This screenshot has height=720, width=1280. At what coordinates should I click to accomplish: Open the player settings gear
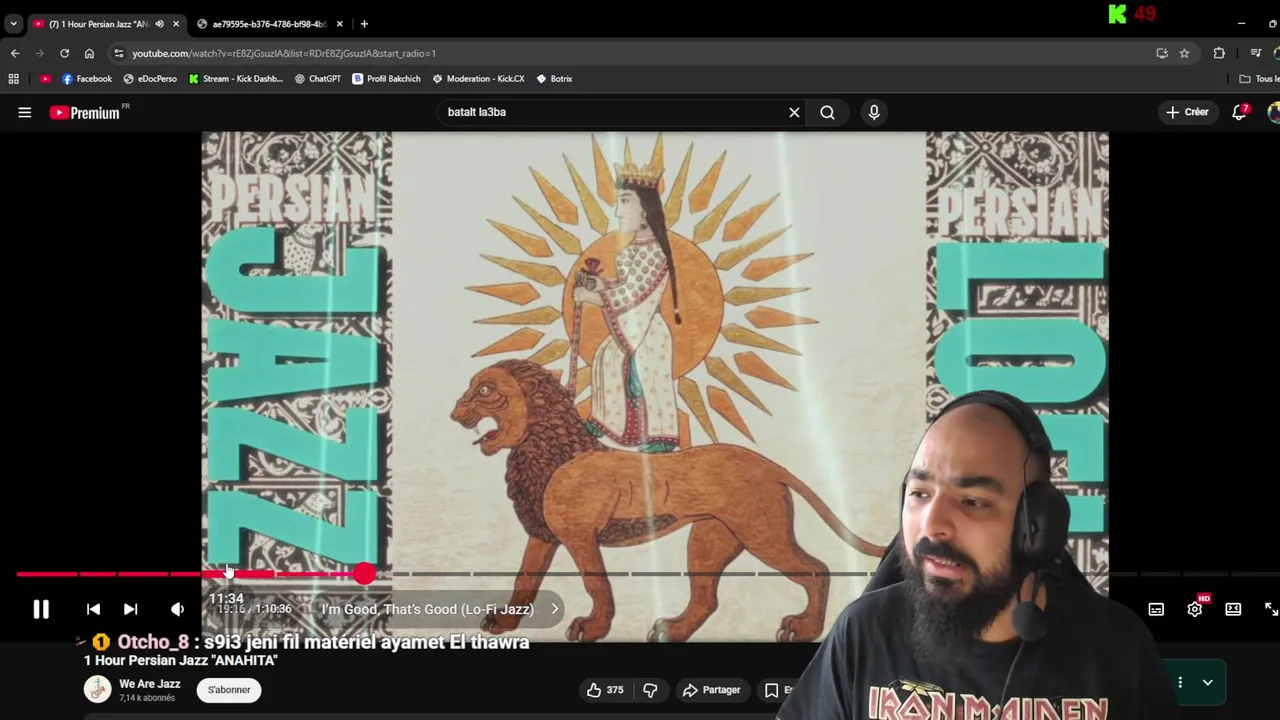tap(1195, 609)
